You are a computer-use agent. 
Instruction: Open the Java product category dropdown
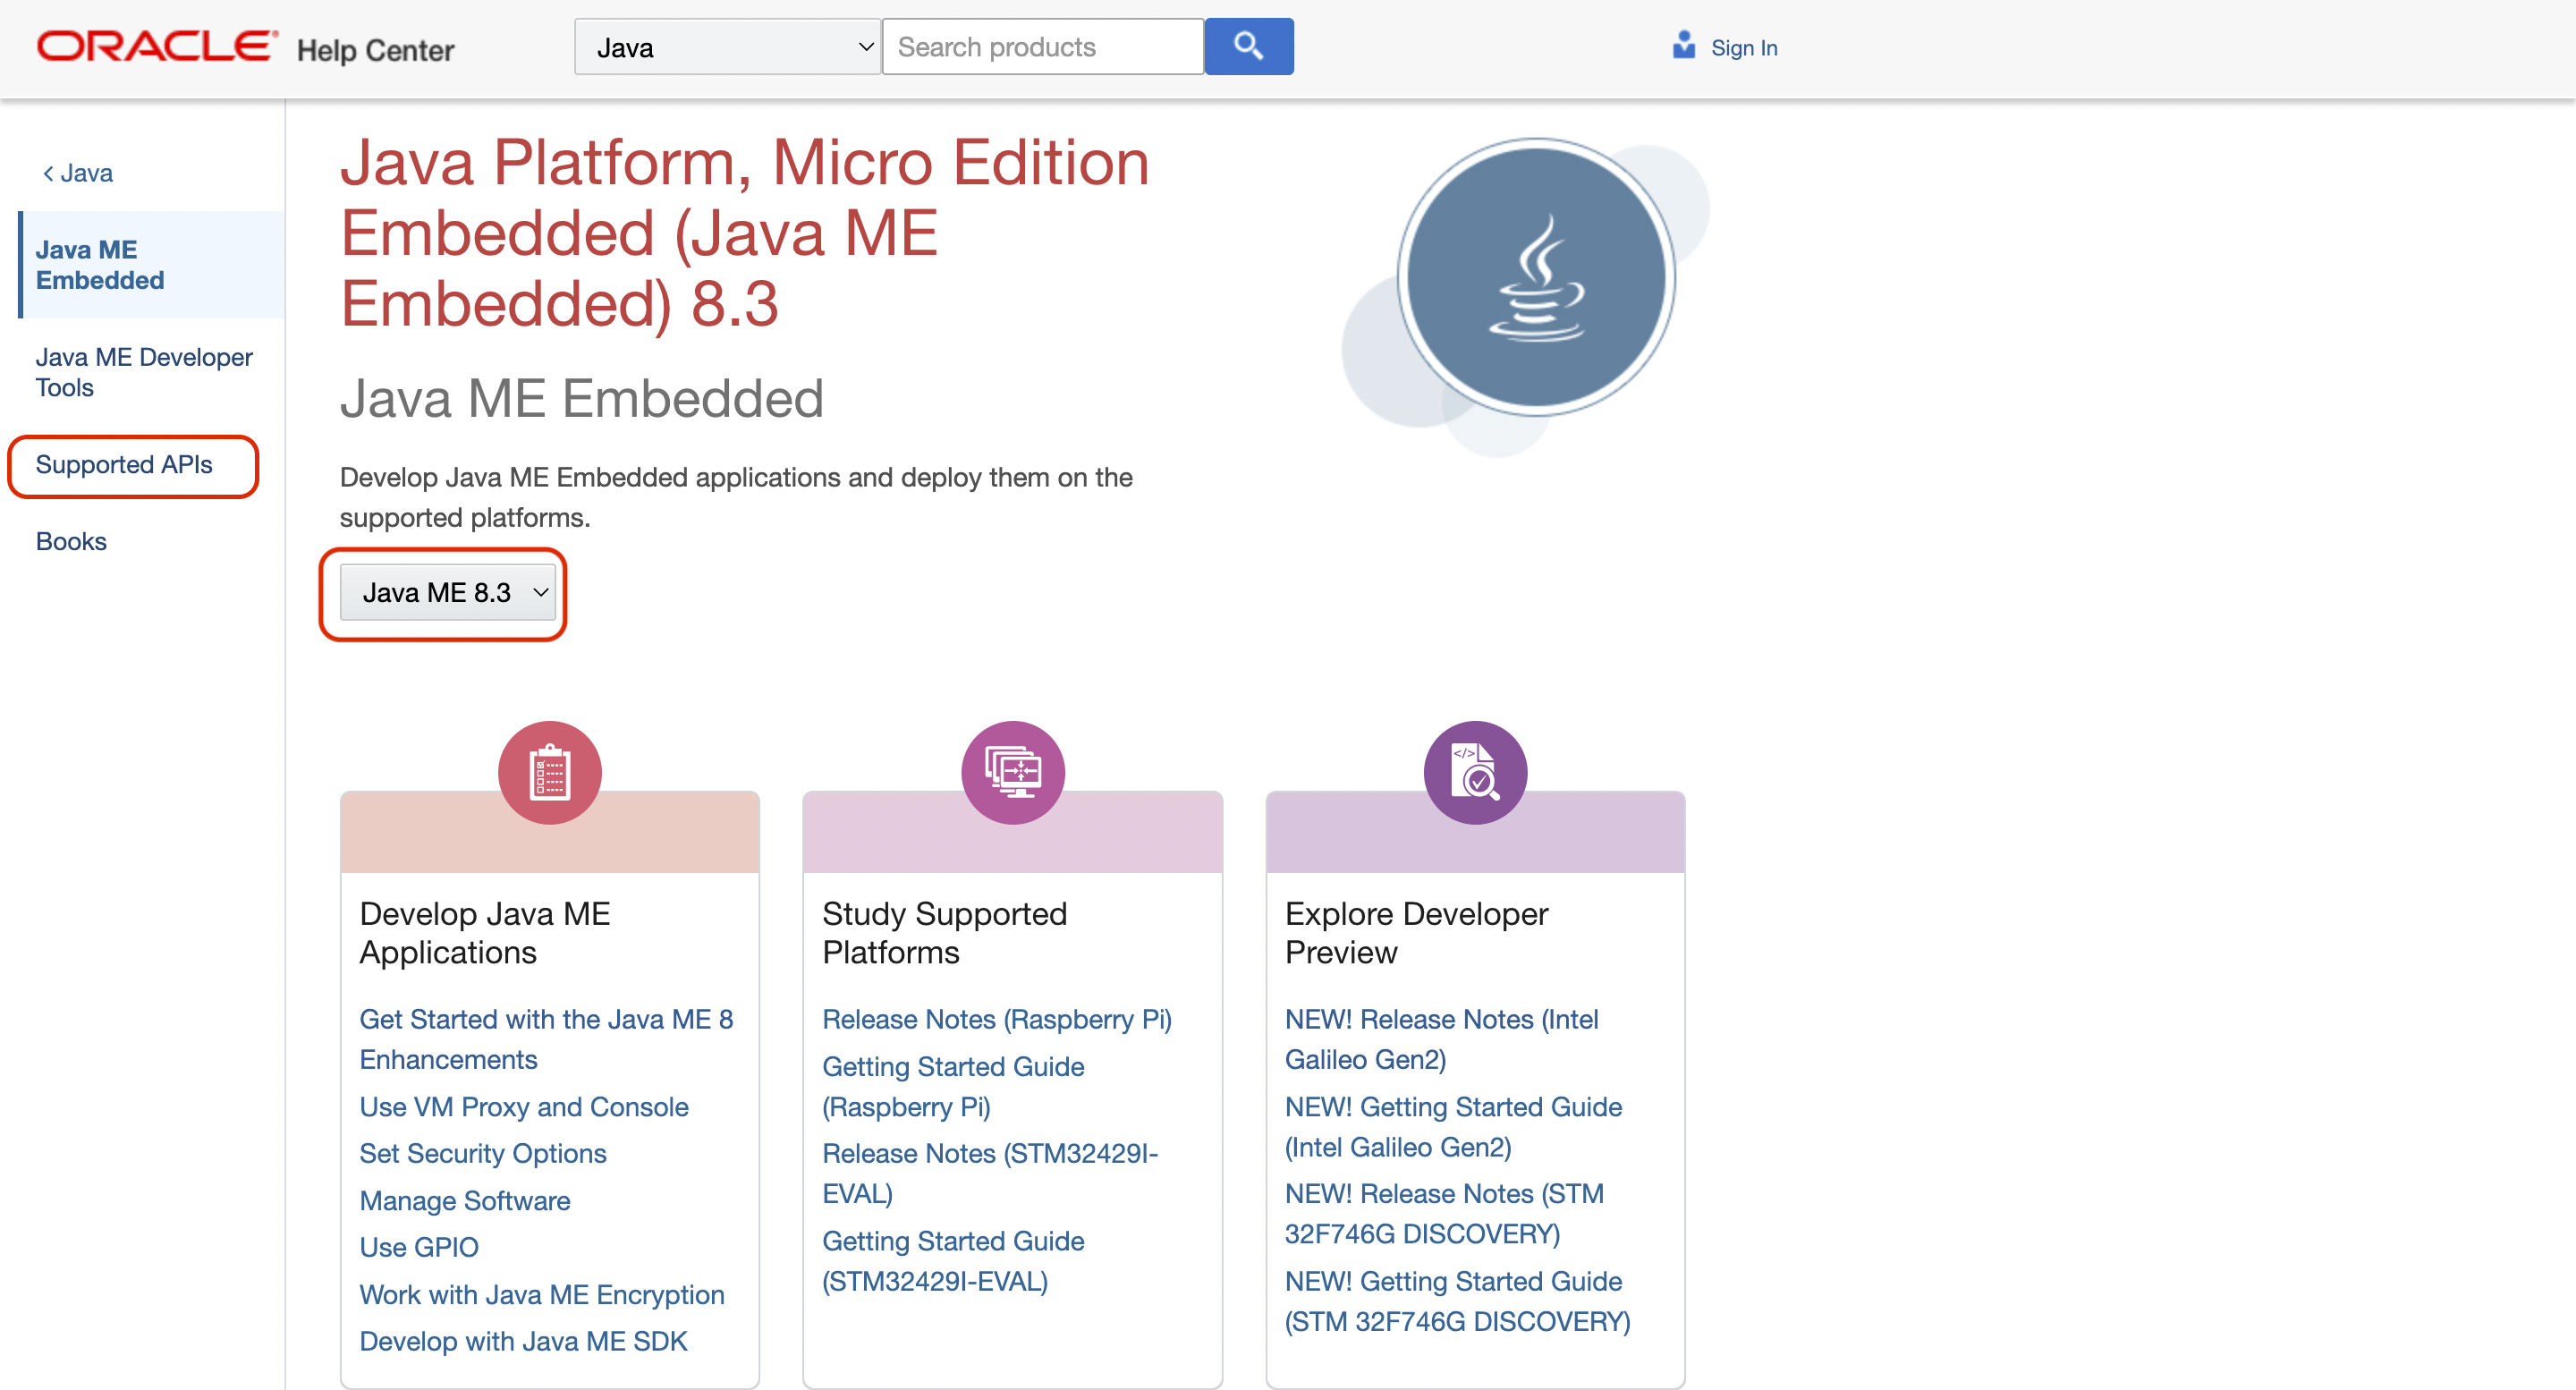pyautogui.click(x=727, y=47)
